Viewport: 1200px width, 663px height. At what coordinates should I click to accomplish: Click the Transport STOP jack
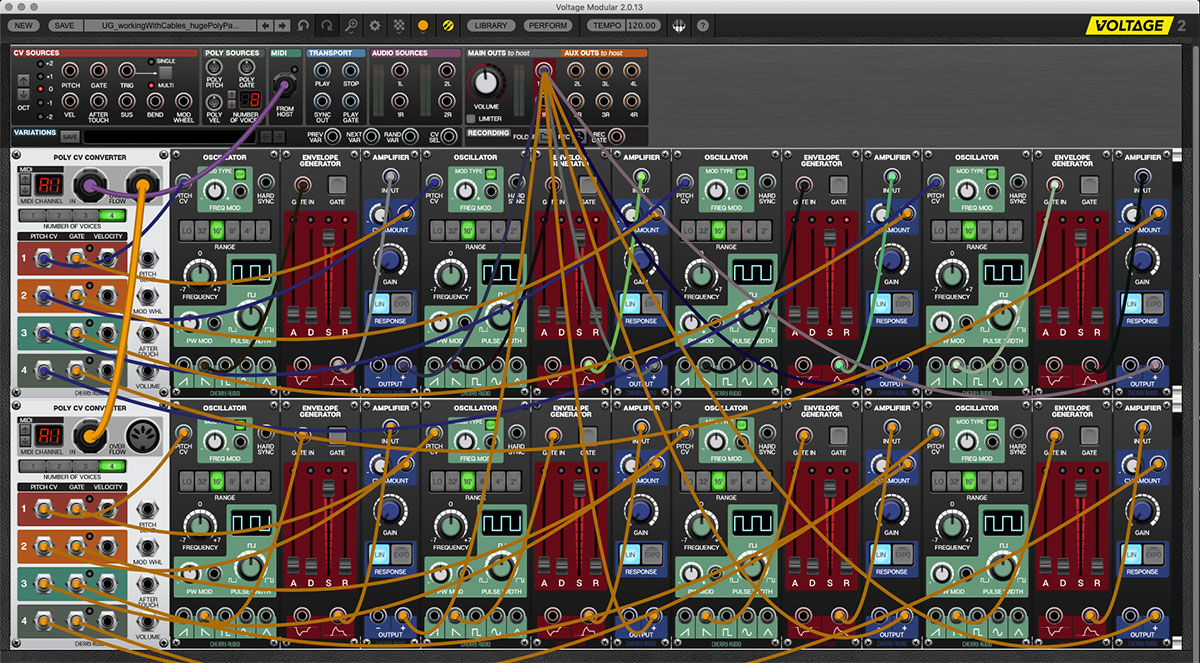pos(350,71)
